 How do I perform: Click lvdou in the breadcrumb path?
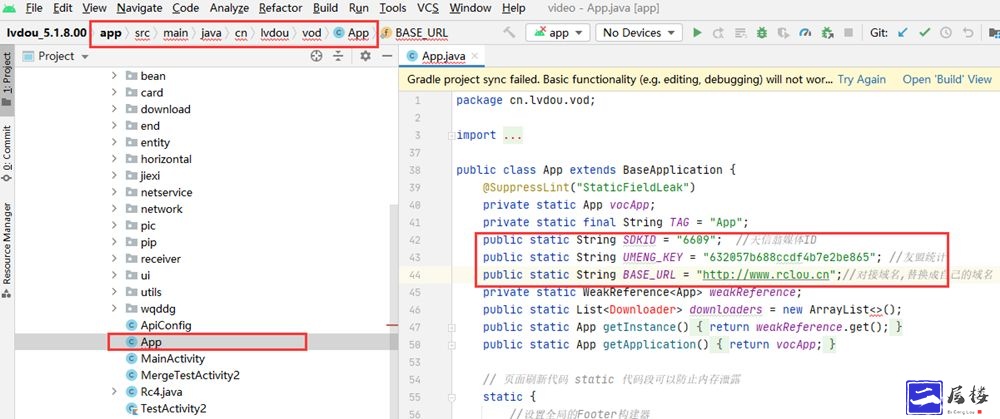[x=274, y=33]
